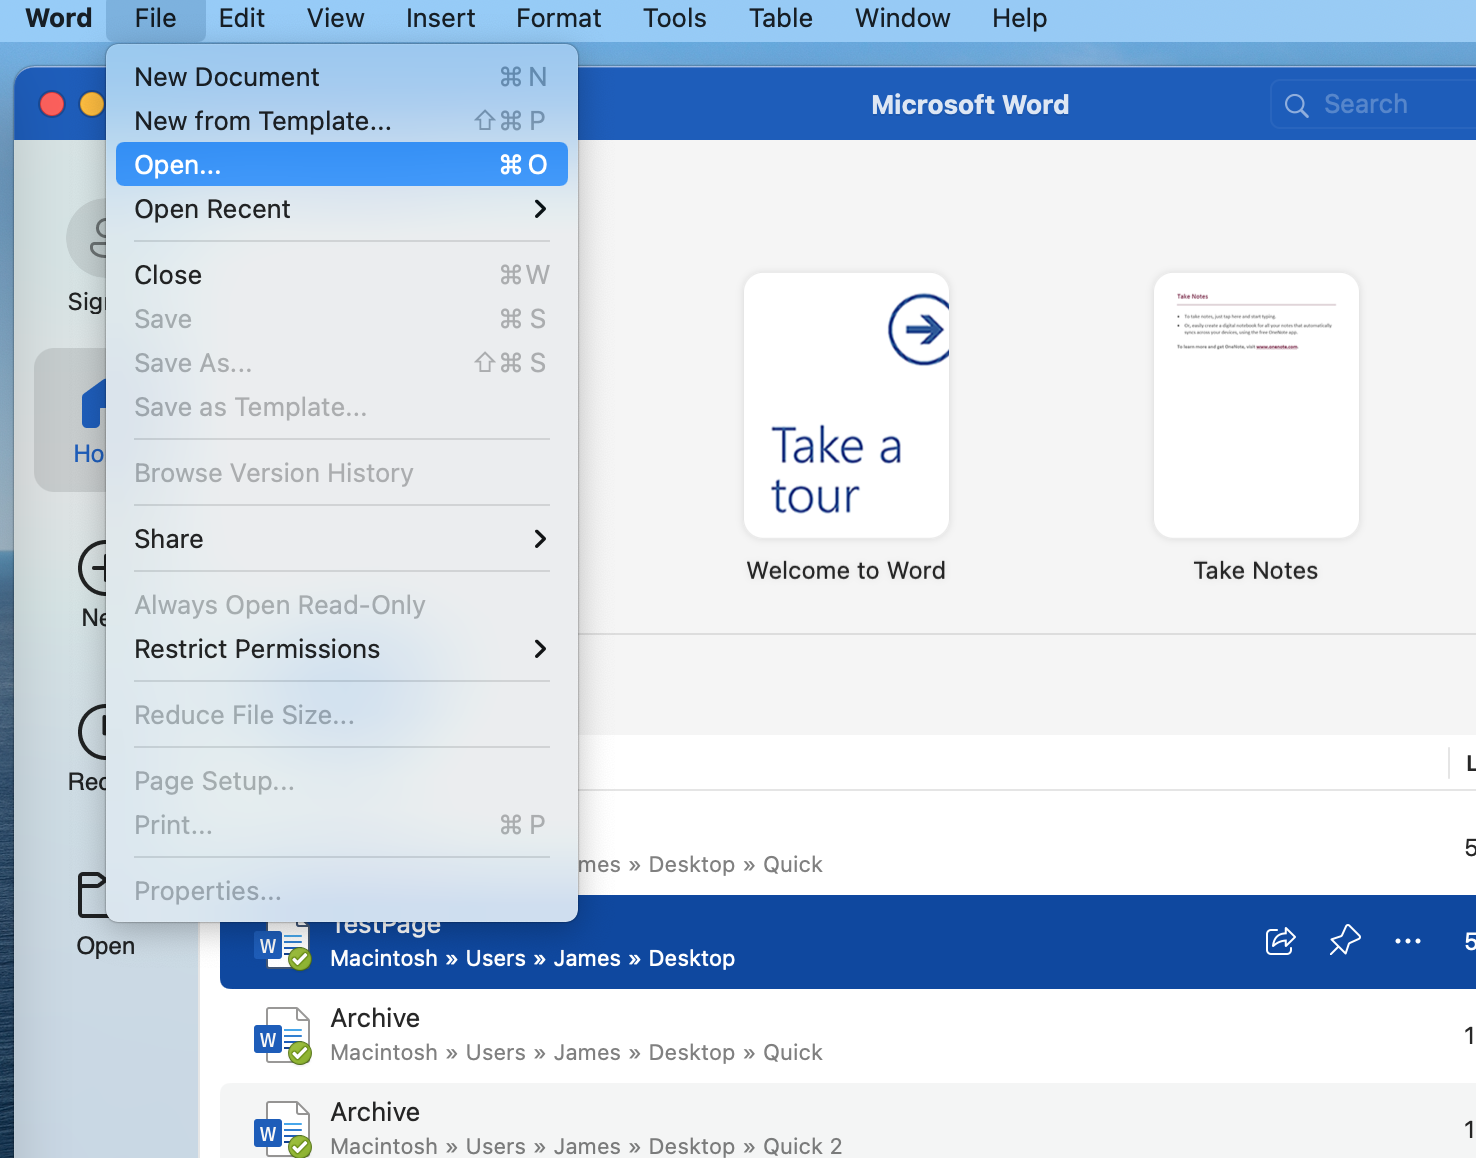This screenshot has height=1158, width=1476.
Task: Open the View menu
Action: click(x=336, y=18)
